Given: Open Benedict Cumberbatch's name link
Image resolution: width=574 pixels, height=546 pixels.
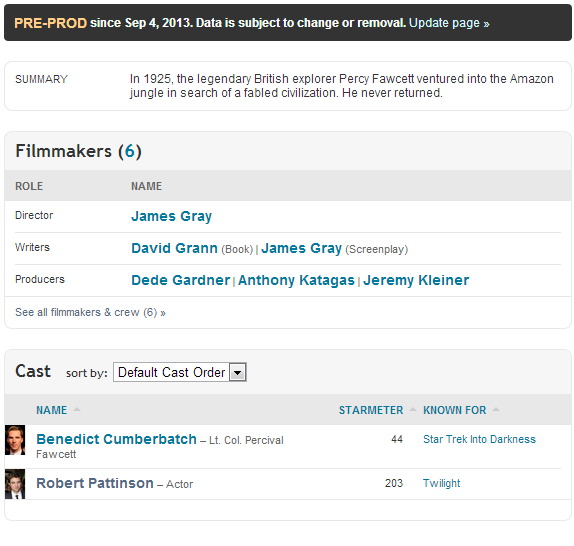Looking at the screenshot, I should pos(116,439).
